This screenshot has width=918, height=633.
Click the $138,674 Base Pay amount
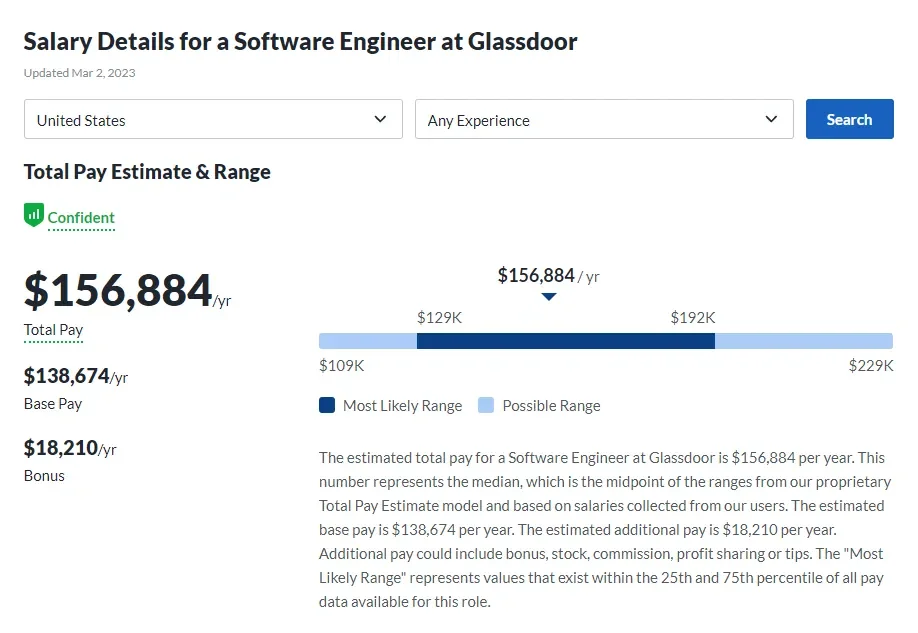pyautogui.click(x=66, y=376)
